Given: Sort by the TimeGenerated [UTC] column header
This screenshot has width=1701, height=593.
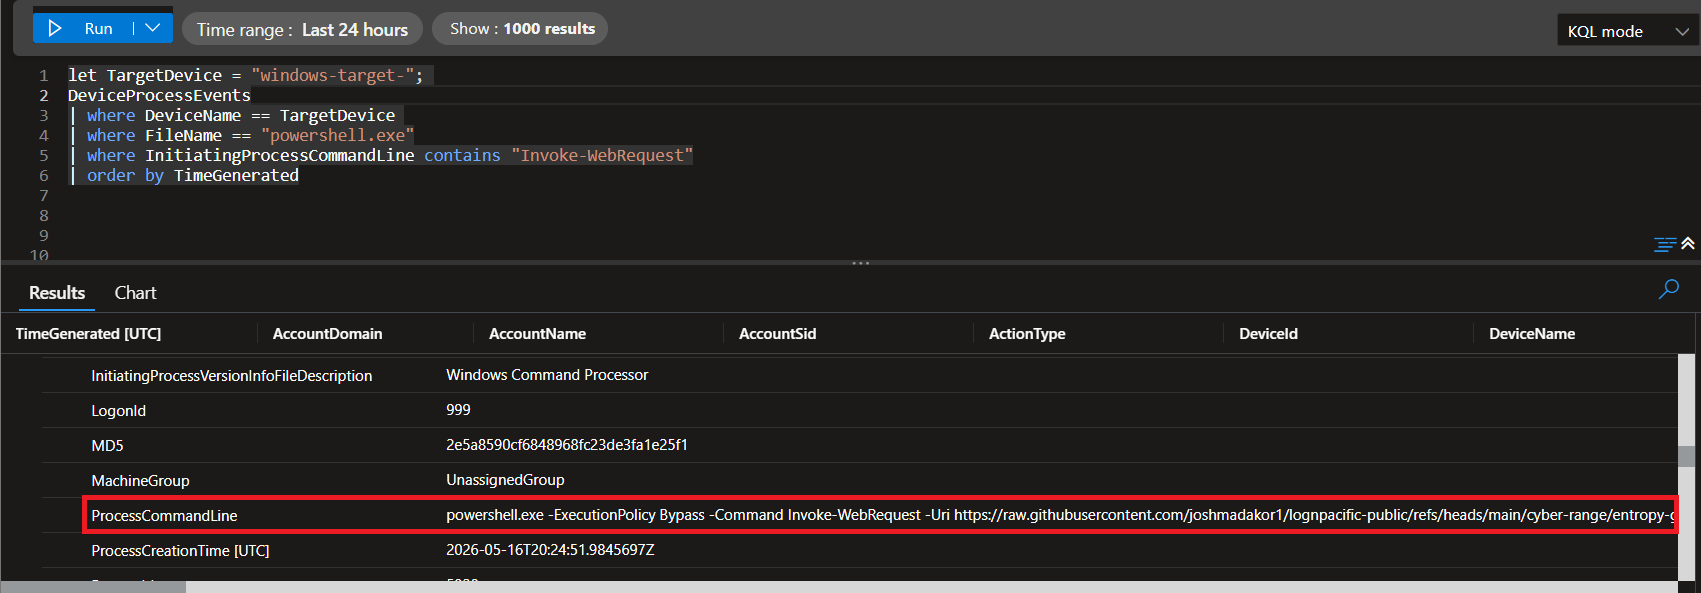Looking at the screenshot, I should (88, 334).
